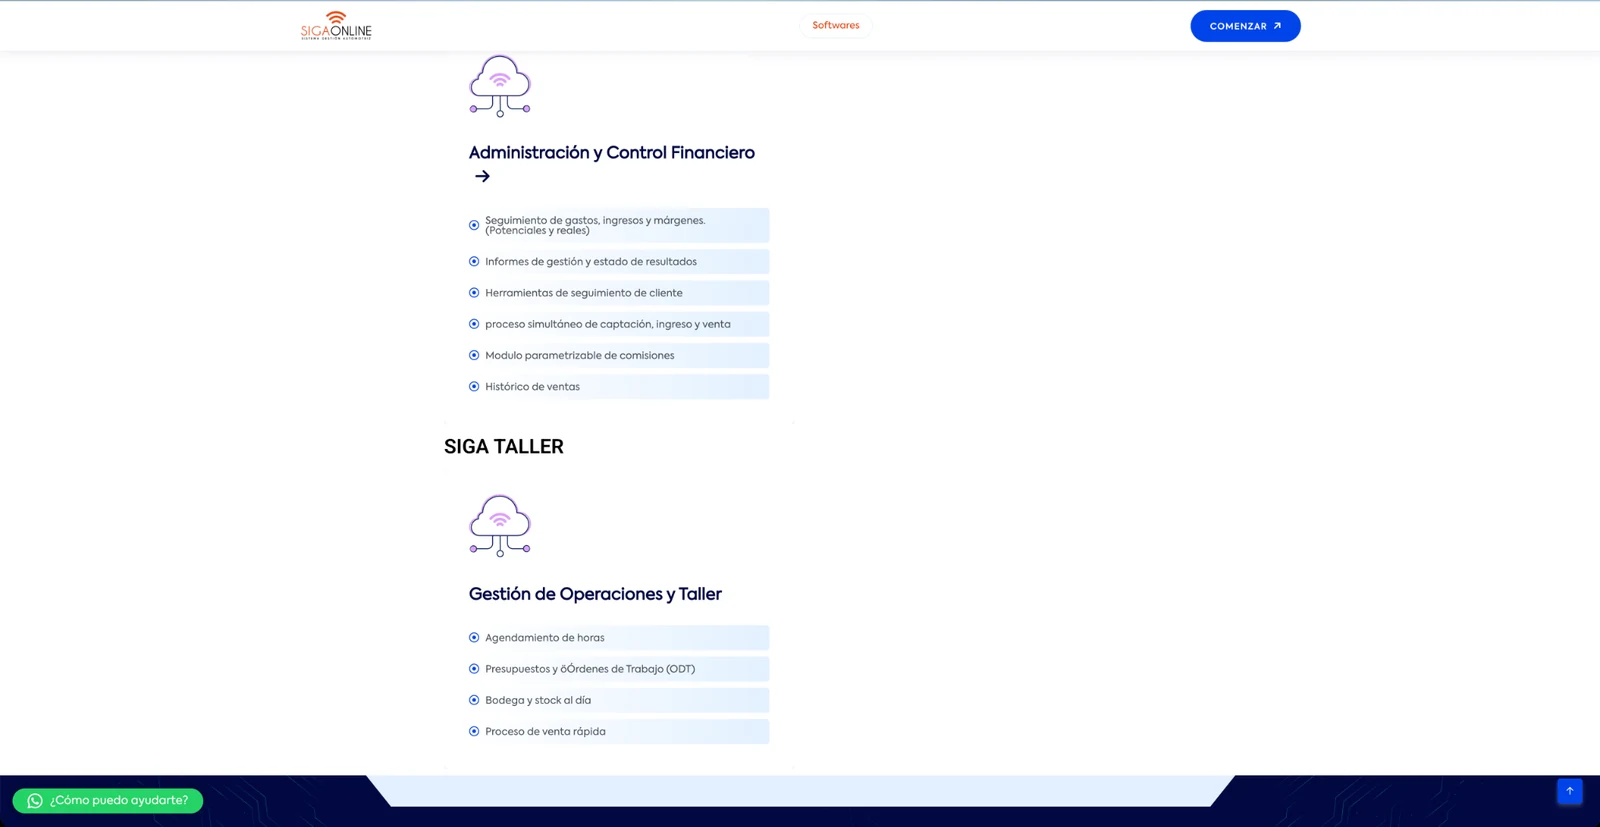Select 'proceso simultáneo de captación, ingreso y venta'
The image size is (1600, 827).
click(608, 324)
